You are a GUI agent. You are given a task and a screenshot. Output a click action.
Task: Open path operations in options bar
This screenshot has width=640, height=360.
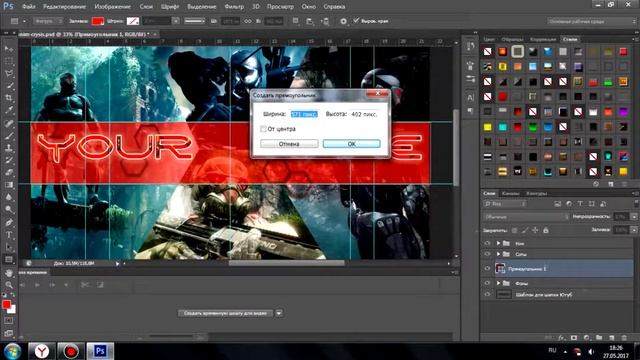[x=296, y=21]
